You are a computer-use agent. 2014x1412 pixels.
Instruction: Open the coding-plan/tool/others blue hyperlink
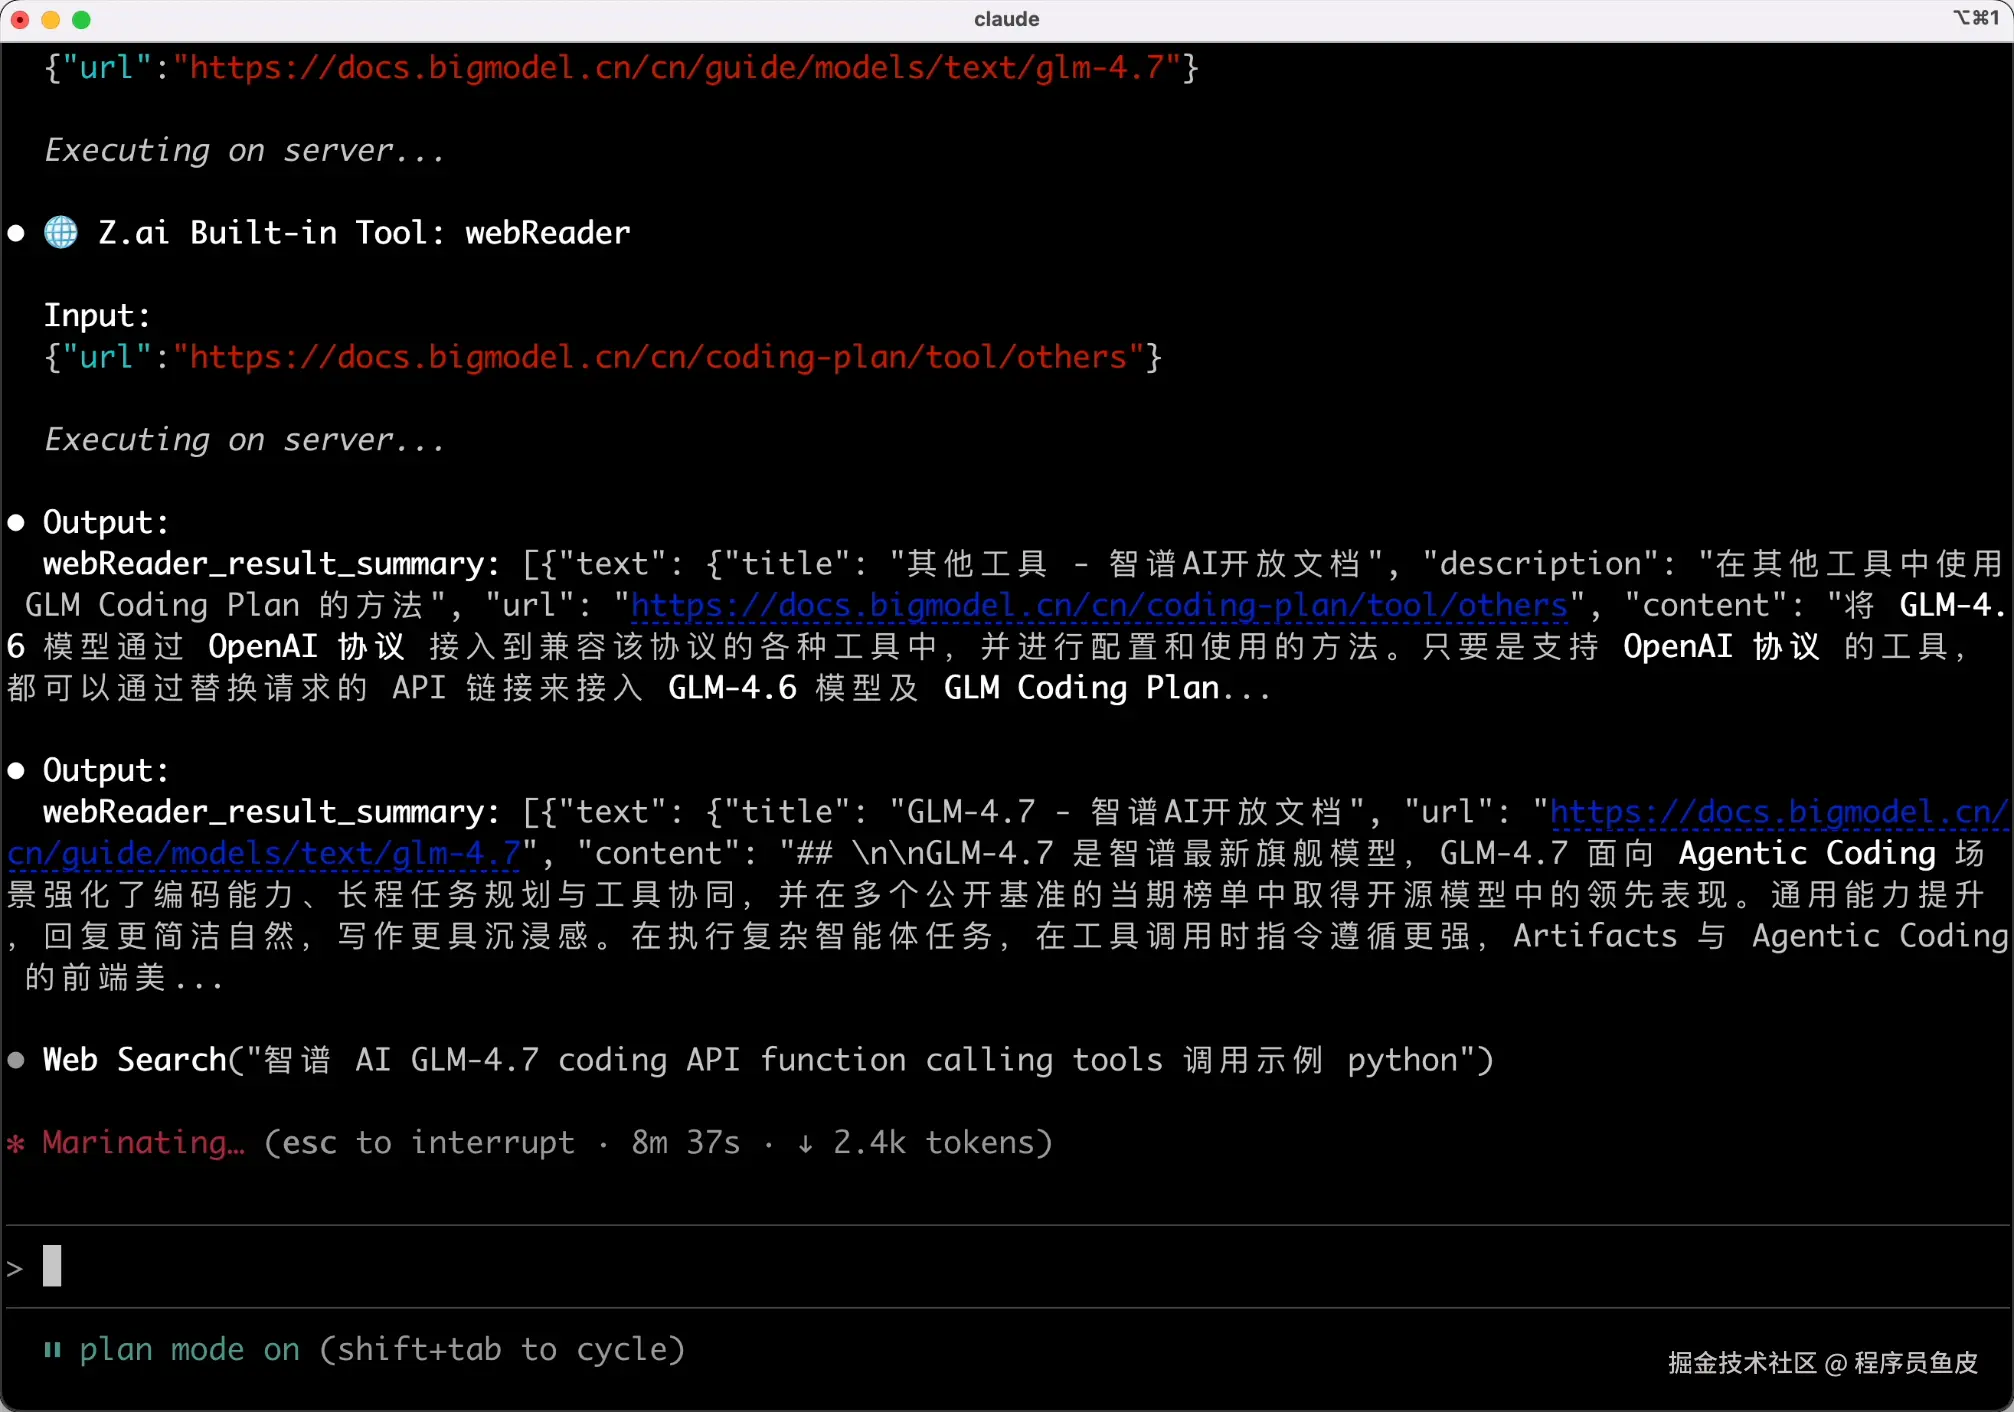point(1098,605)
